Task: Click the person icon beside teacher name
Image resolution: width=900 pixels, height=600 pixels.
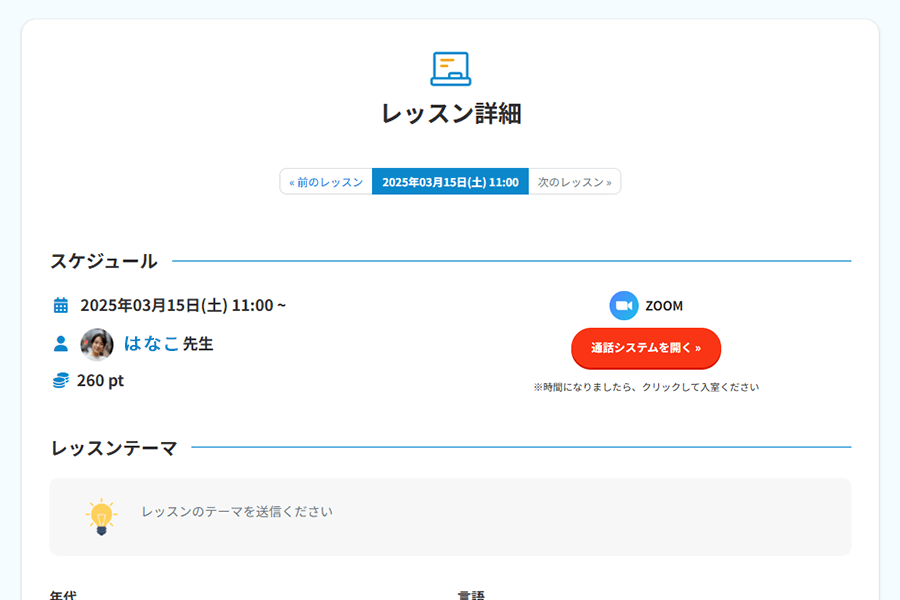Action: [x=61, y=343]
